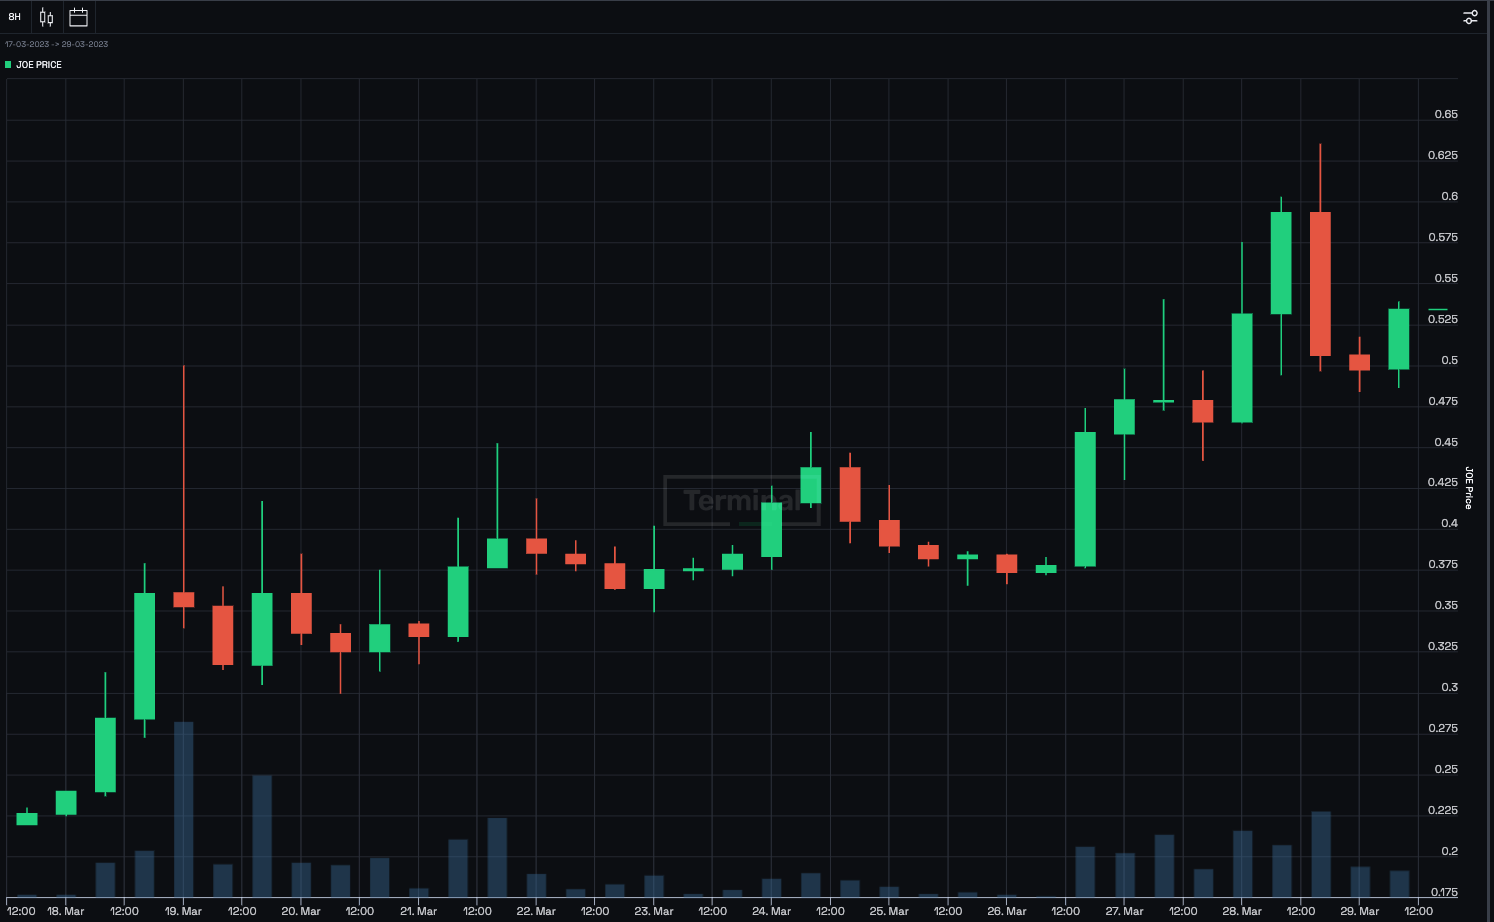The width and height of the screenshot is (1494, 922).
Task: Click the 0.575 price axis label
Action: [x=1443, y=237]
